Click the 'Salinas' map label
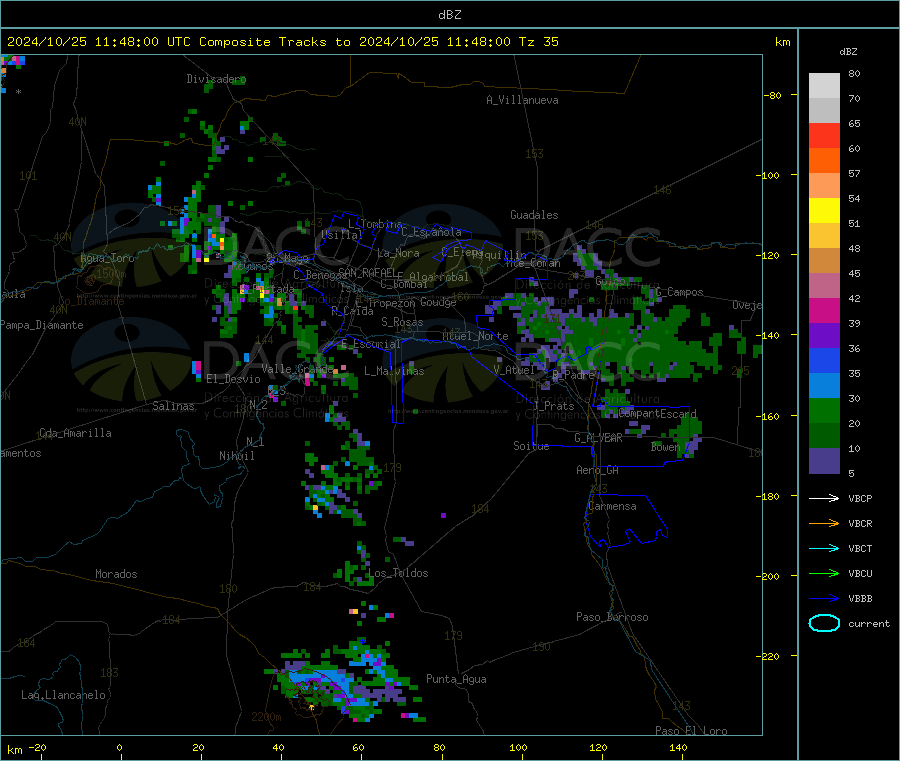This screenshot has height=761, width=900. [x=173, y=406]
